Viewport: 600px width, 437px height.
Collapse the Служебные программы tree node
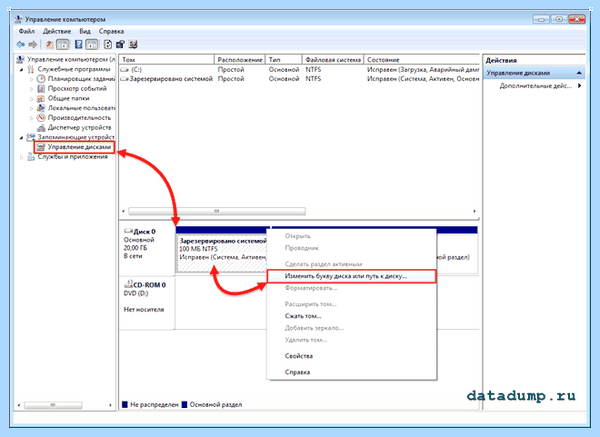pyautogui.click(x=21, y=70)
